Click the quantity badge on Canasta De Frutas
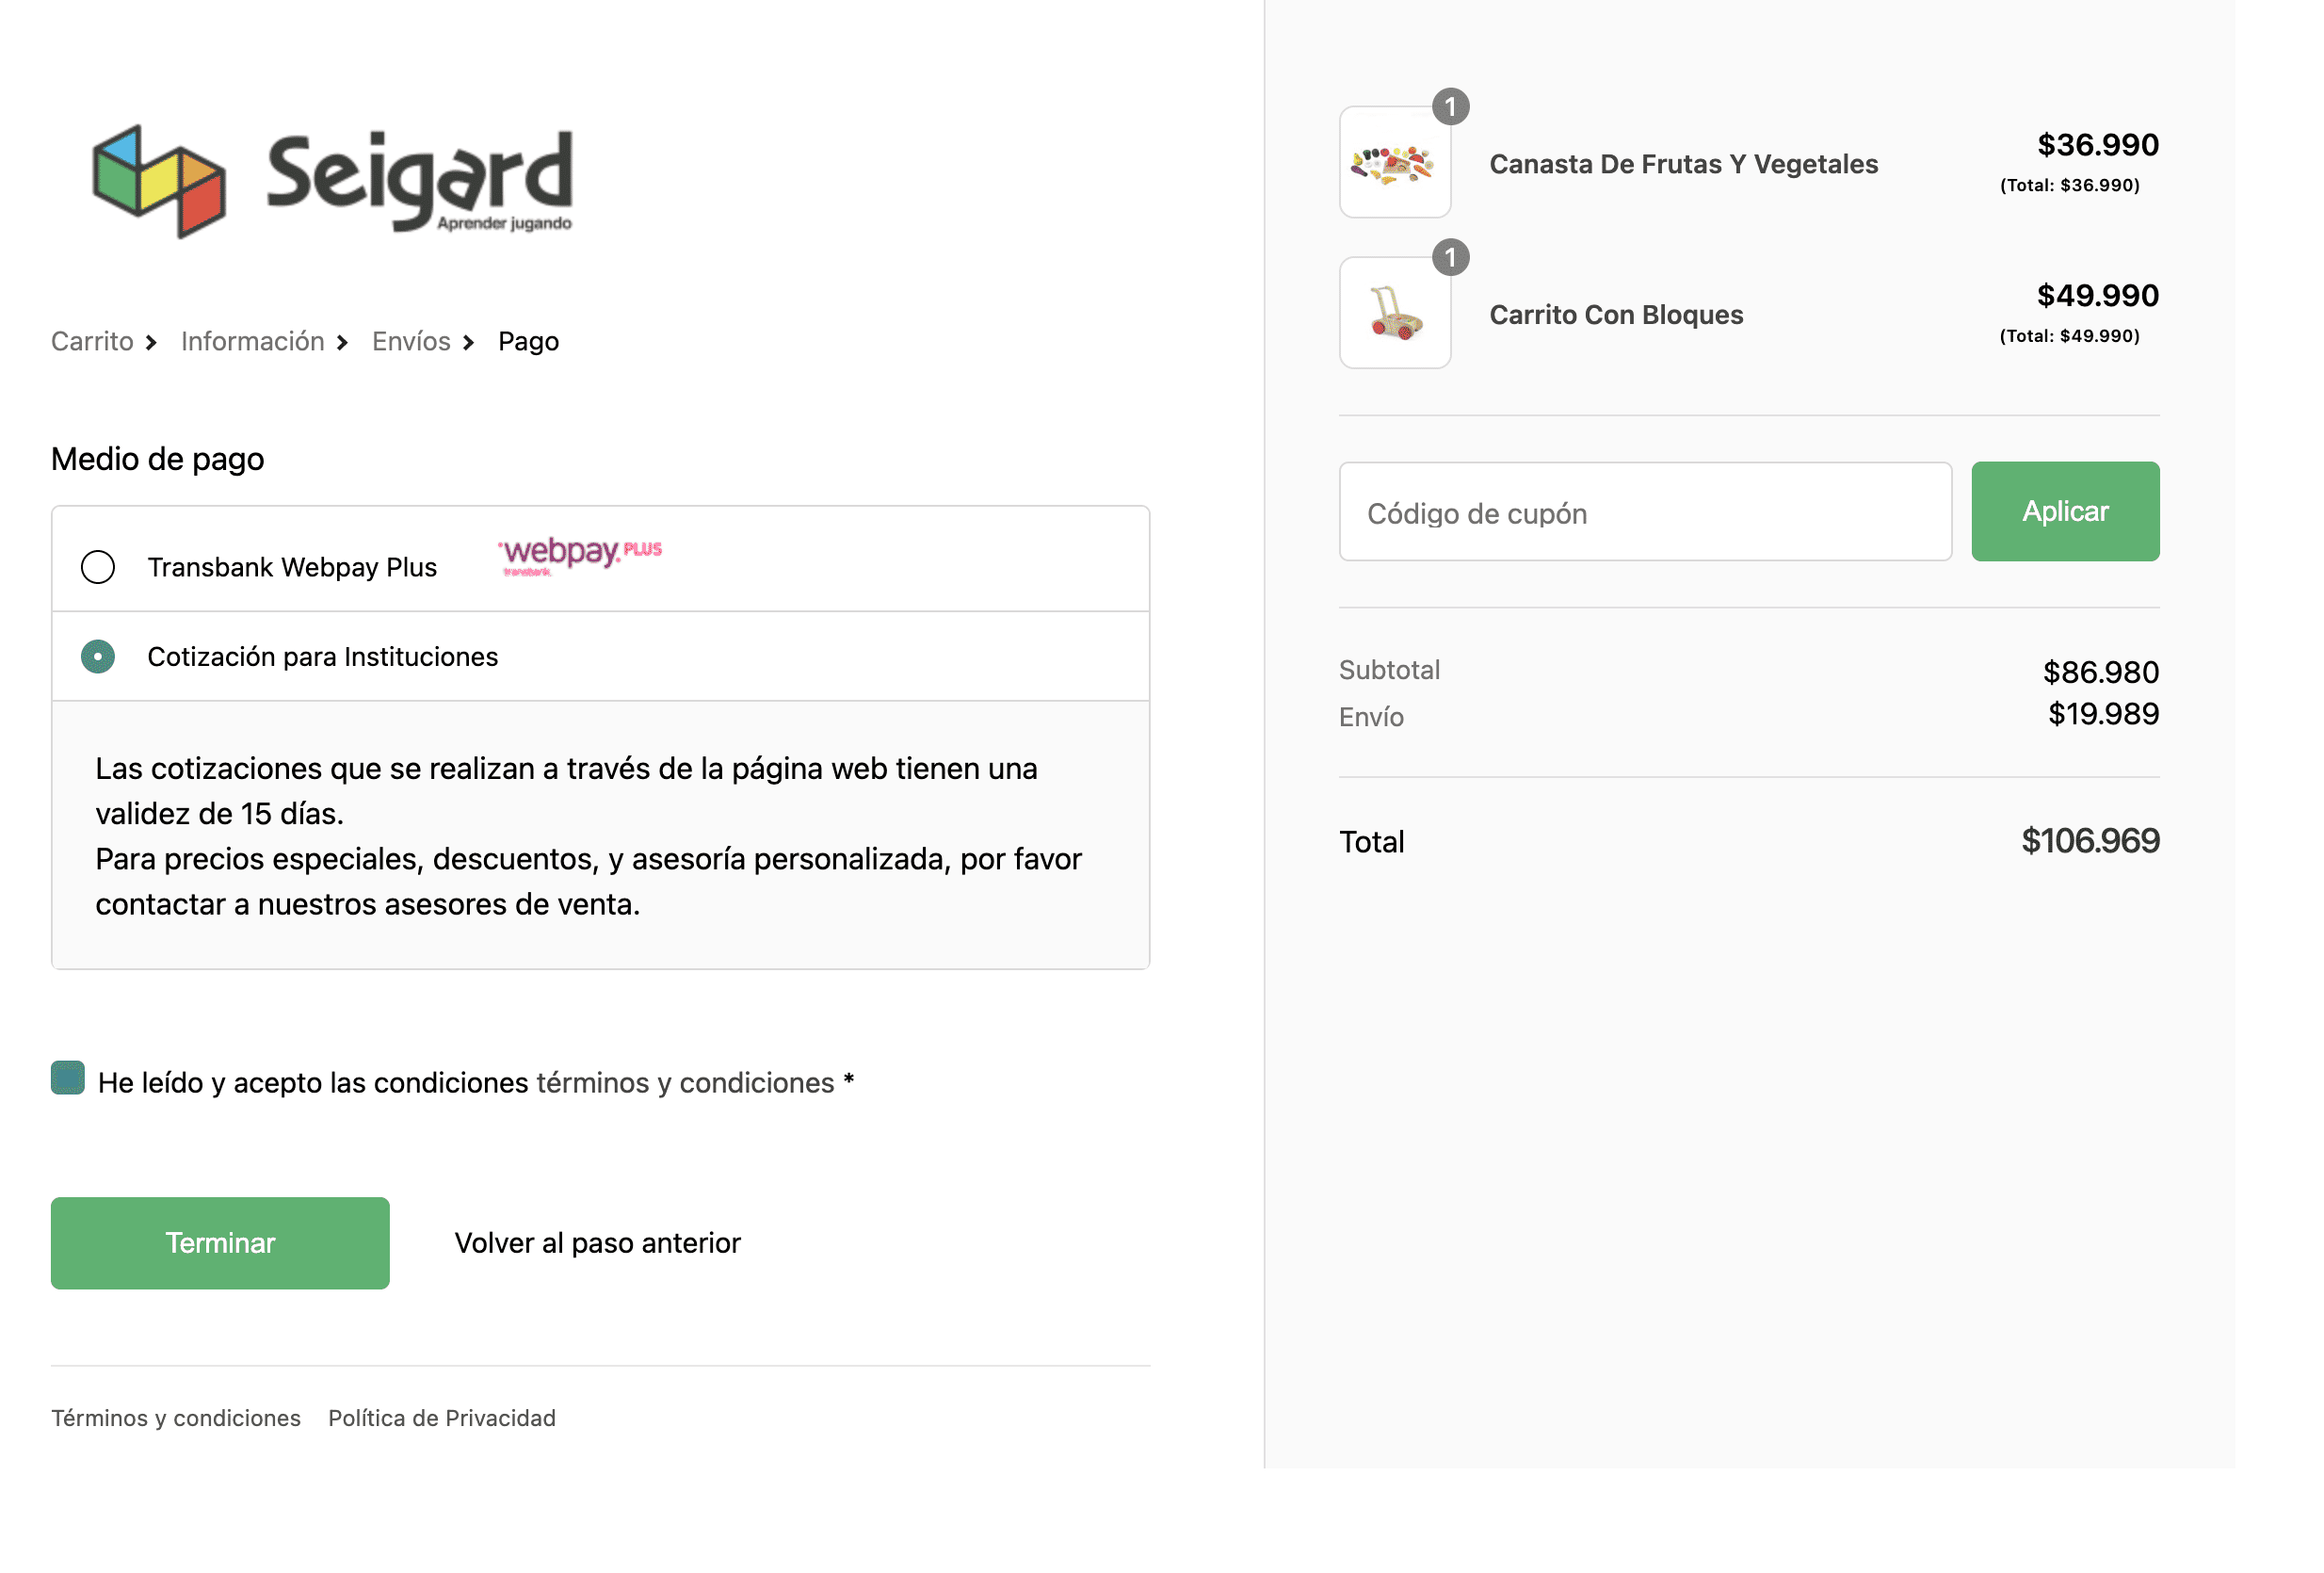Image resolution: width=2324 pixels, height=1573 pixels. click(1451, 107)
